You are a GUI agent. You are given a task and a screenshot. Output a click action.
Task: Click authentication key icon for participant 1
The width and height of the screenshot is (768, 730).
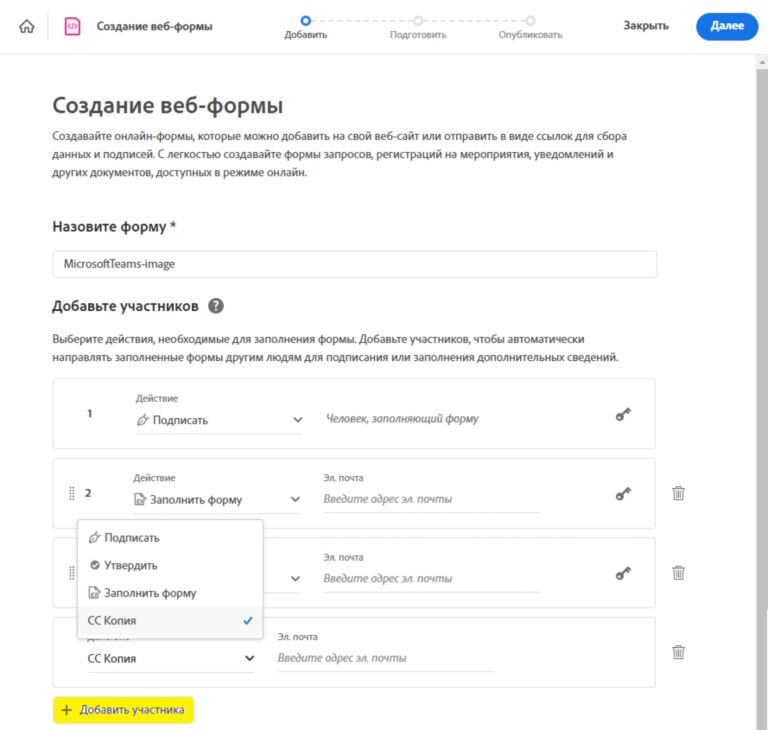click(623, 414)
